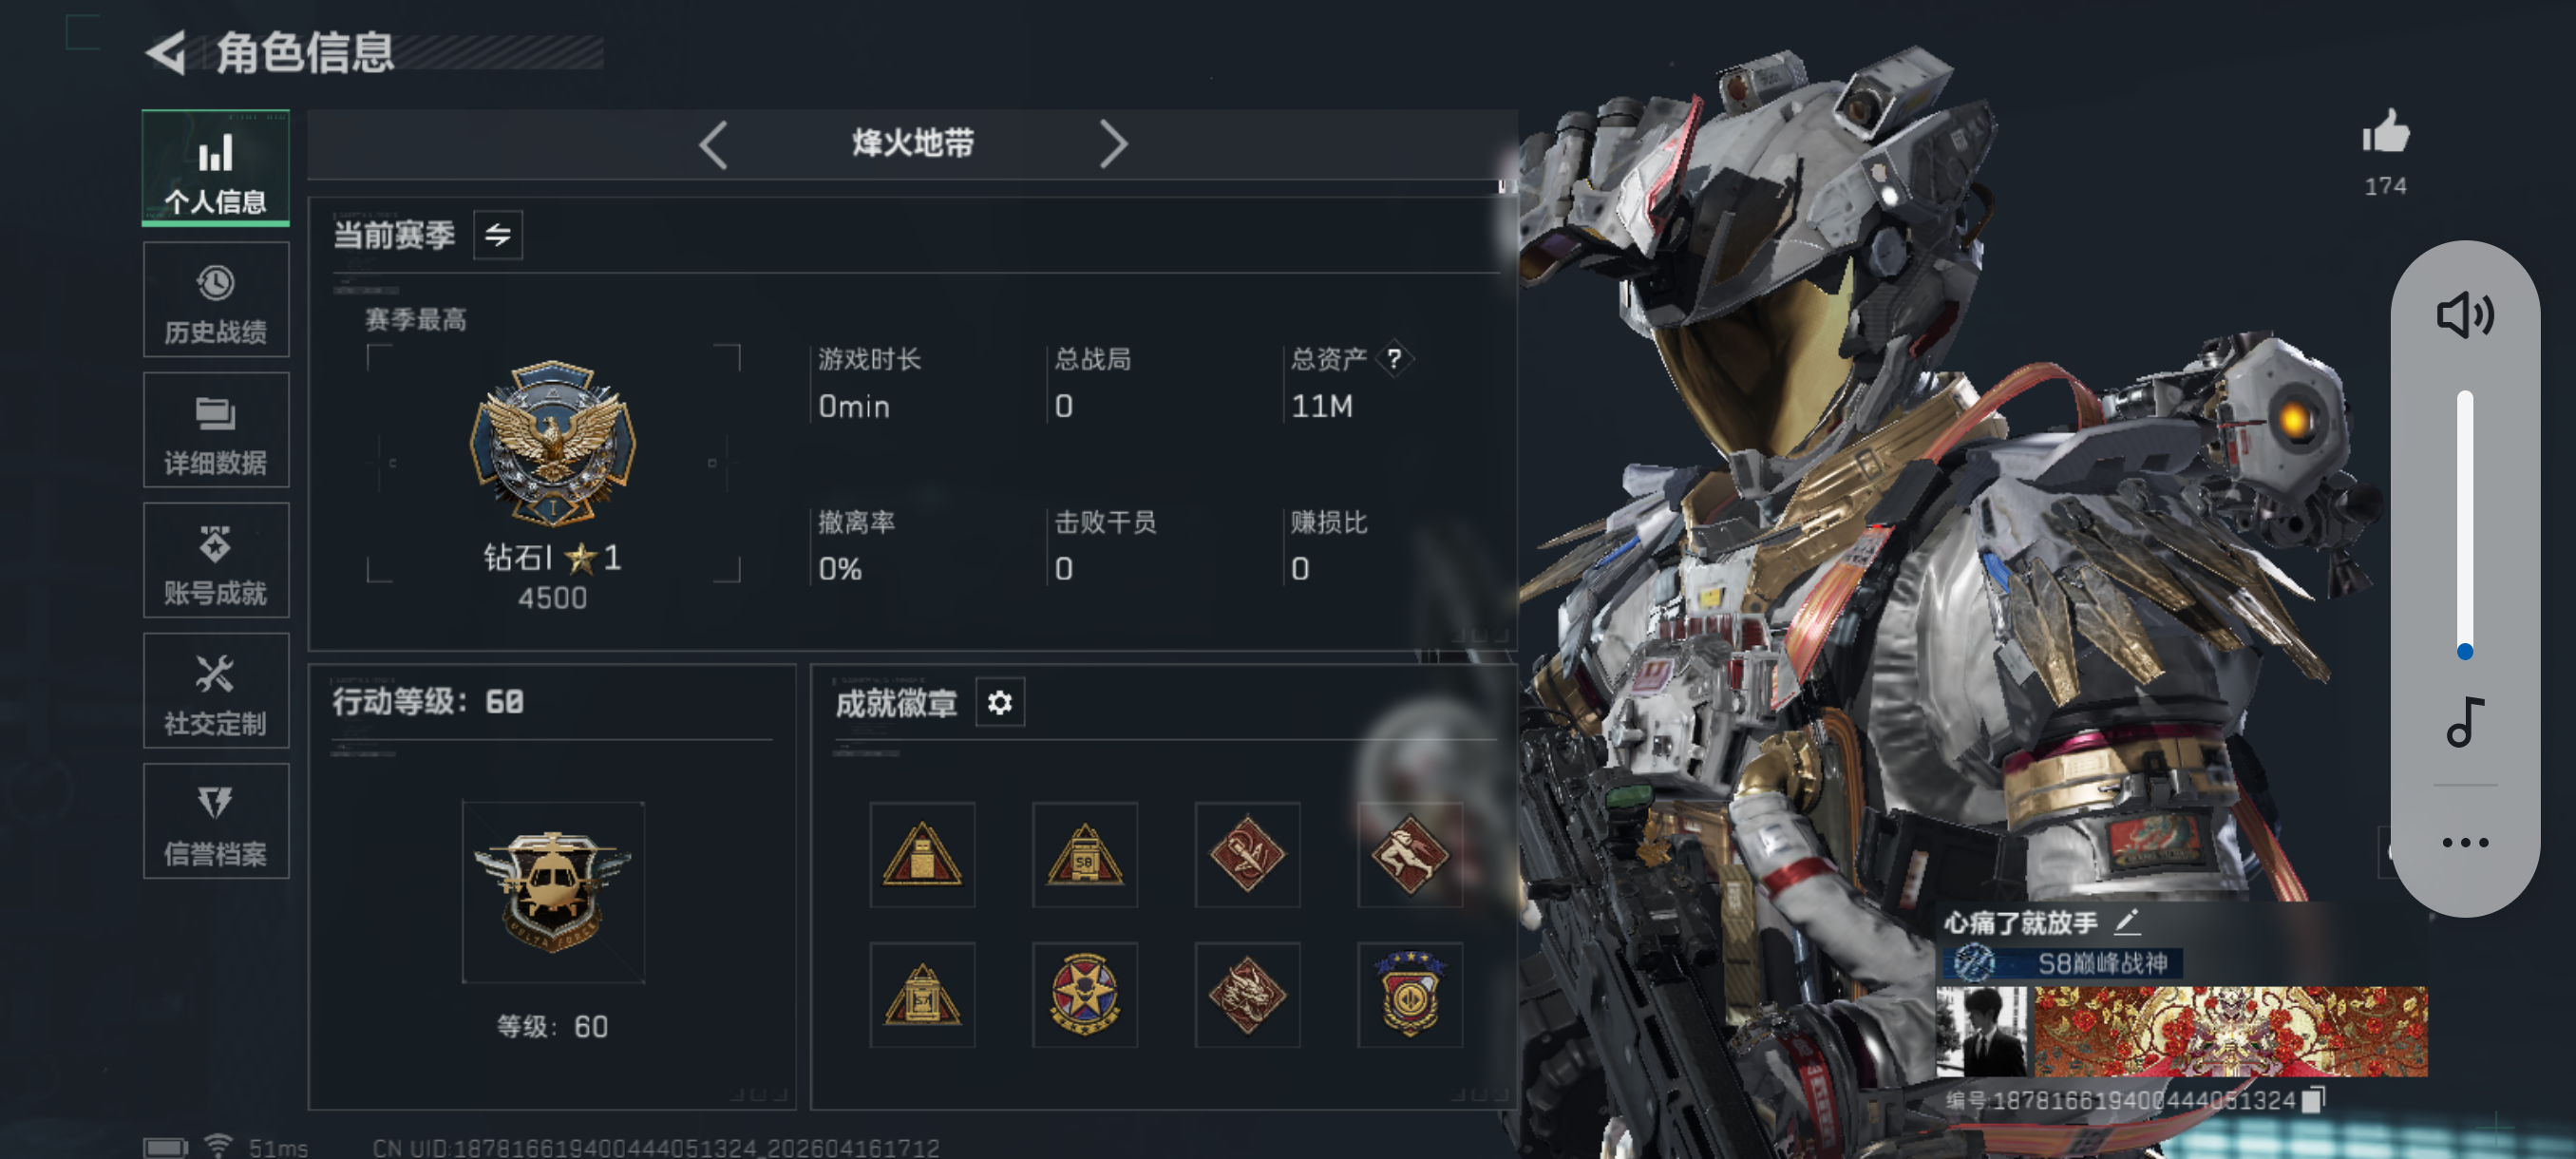Image resolution: width=2576 pixels, height=1159 pixels.
Task: Copy the player ID number
Action: (2314, 1100)
